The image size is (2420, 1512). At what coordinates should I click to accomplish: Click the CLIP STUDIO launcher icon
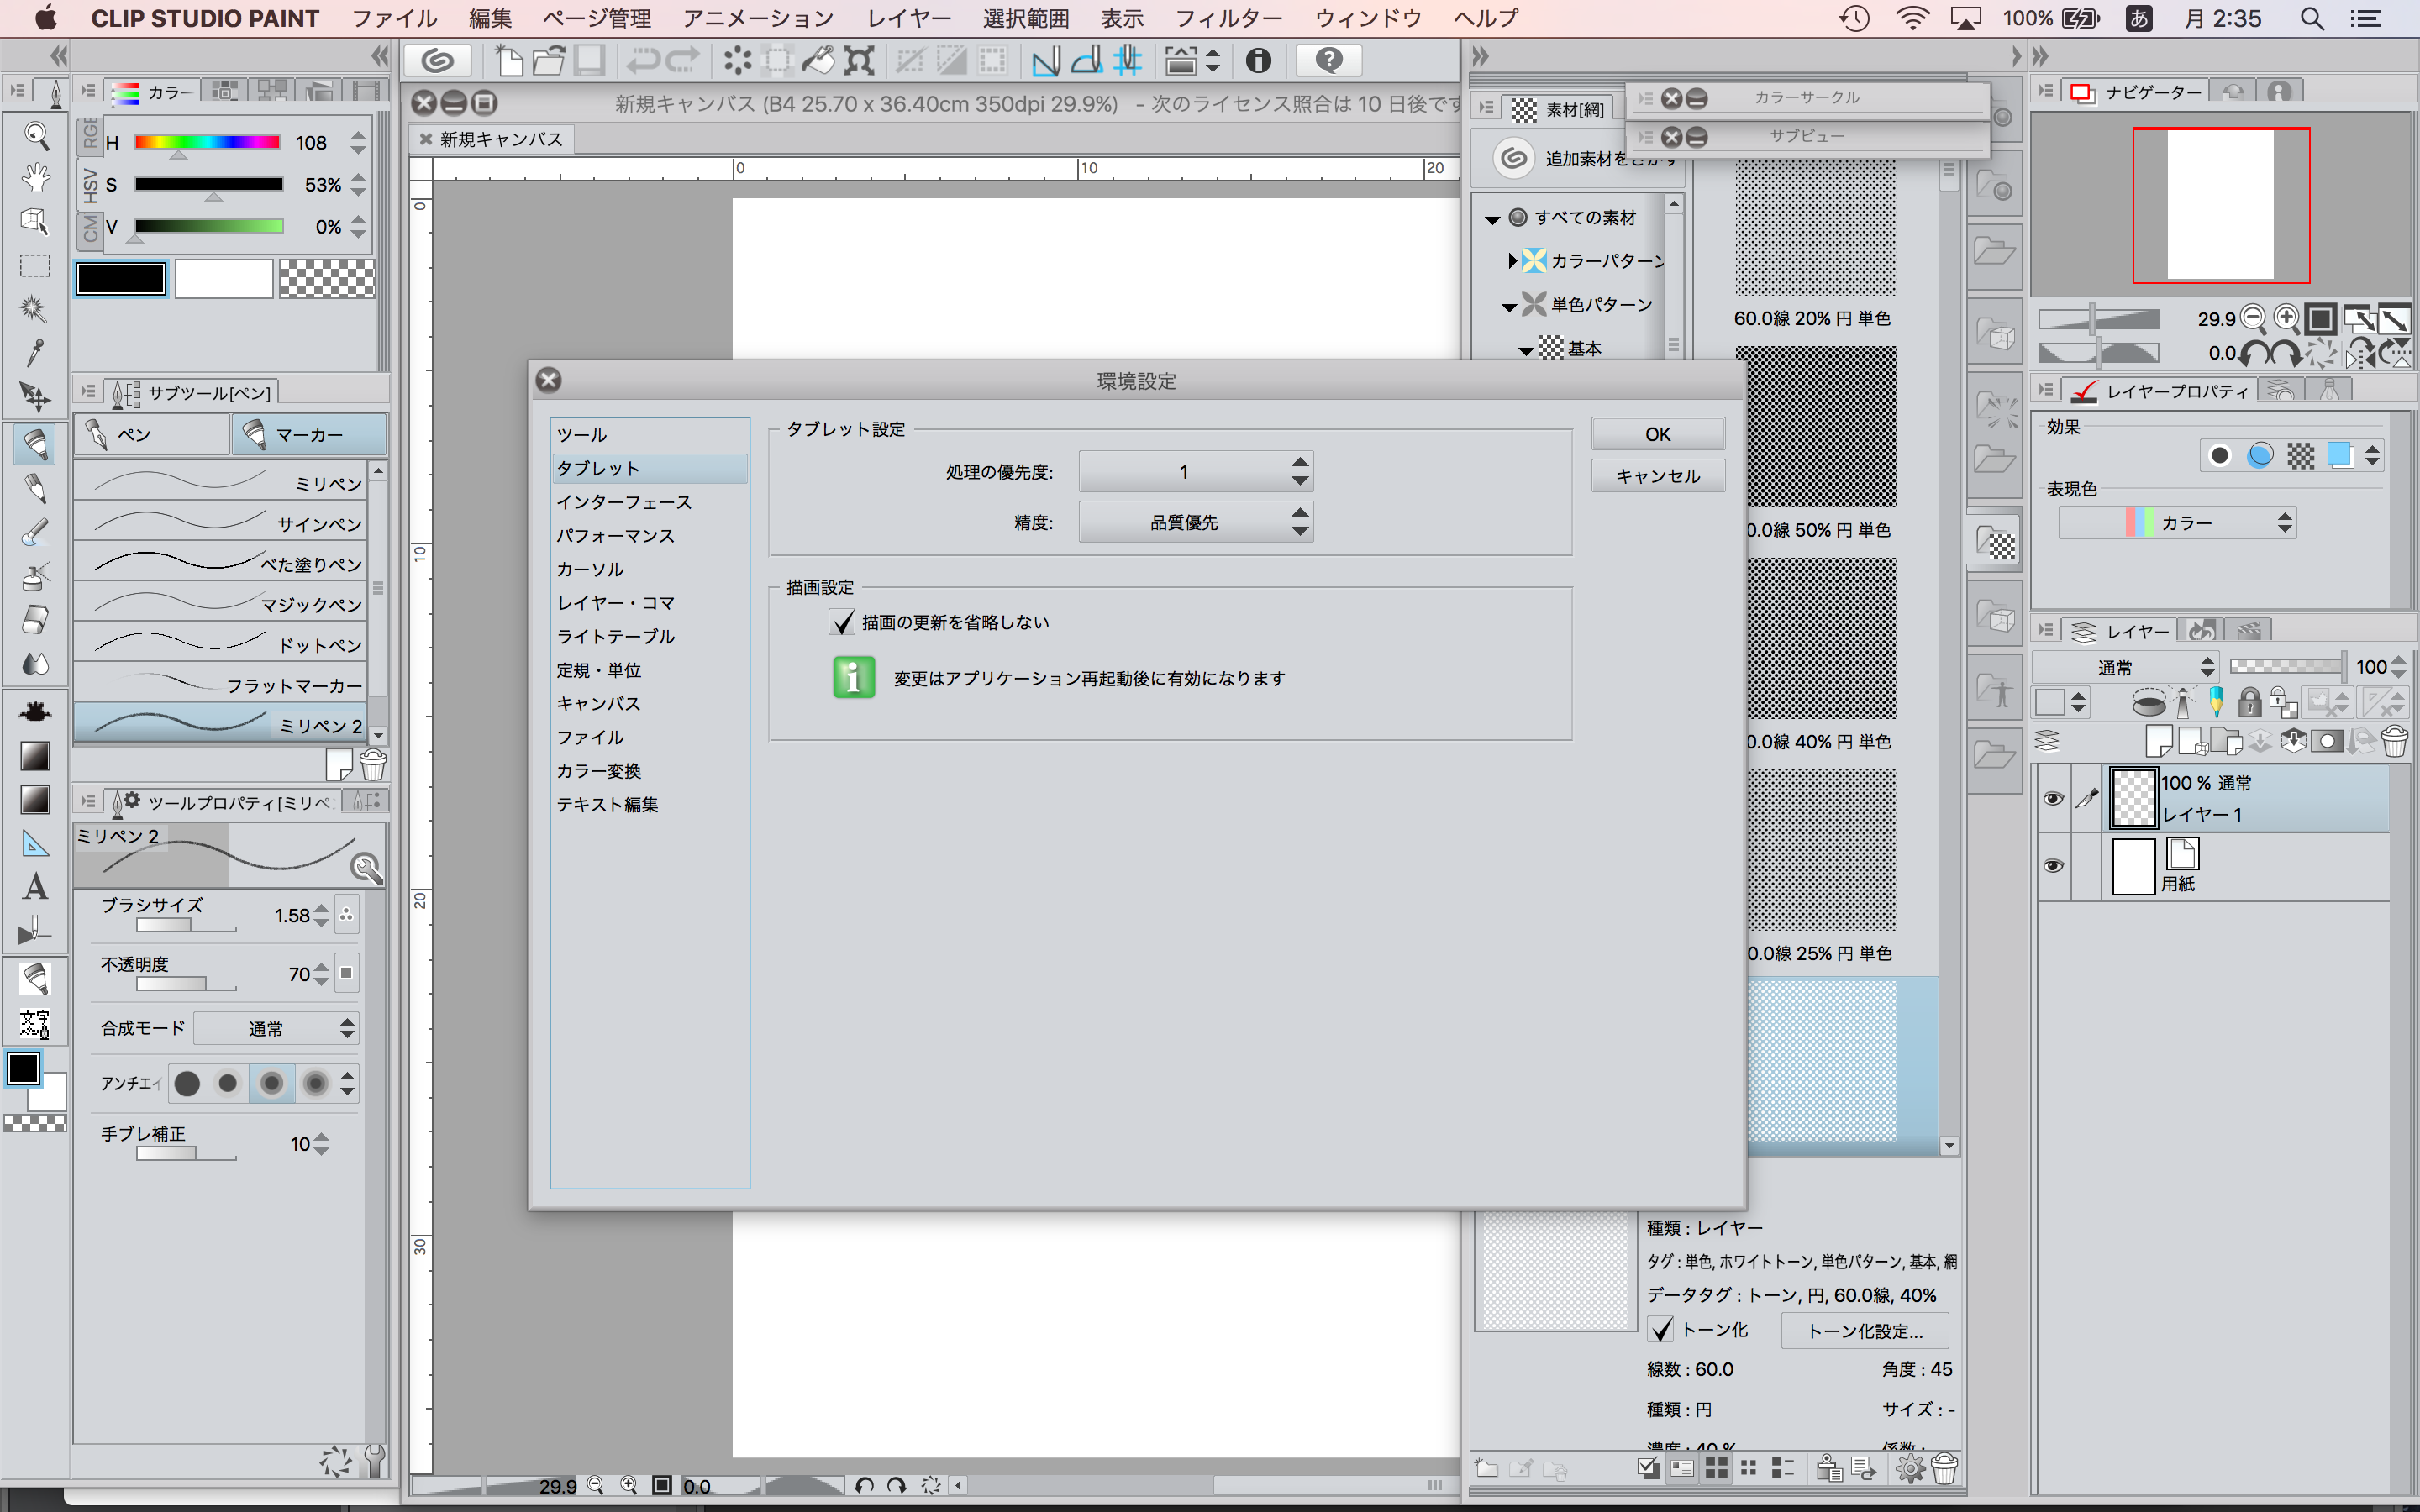[x=437, y=61]
